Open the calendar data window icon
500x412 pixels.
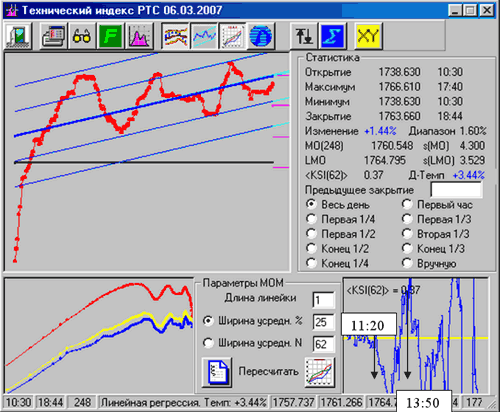click(x=53, y=36)
